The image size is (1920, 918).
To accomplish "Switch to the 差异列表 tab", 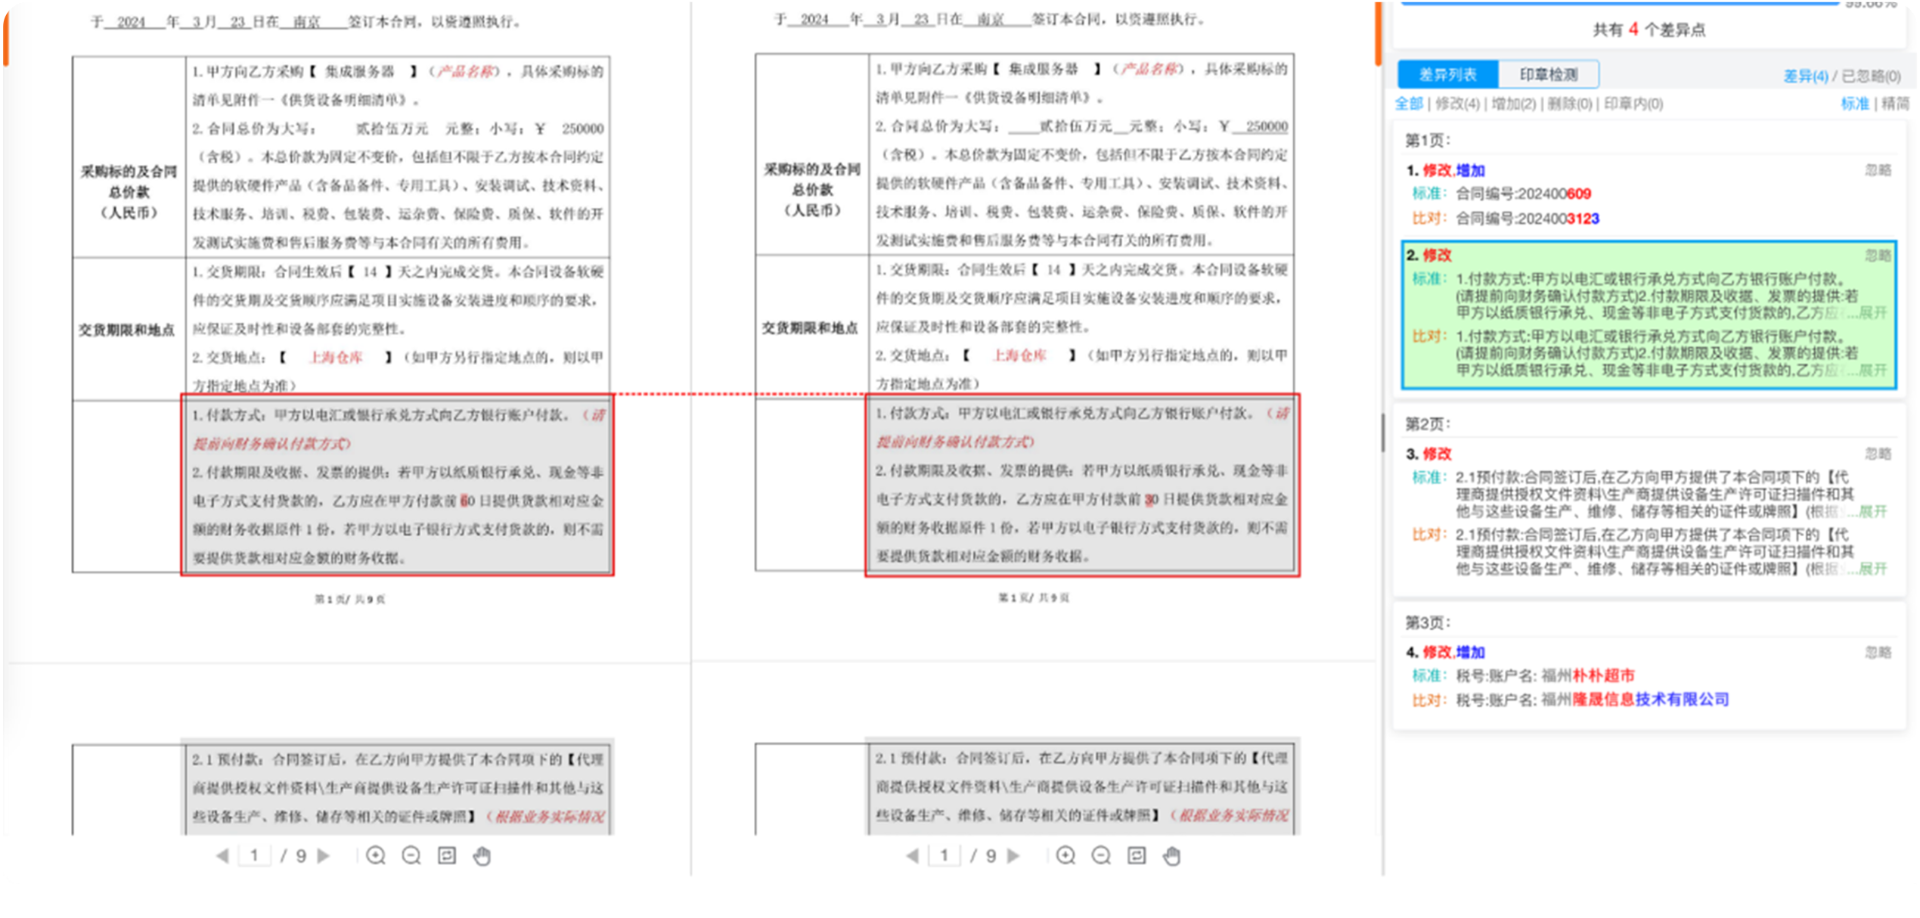I will 1448,75.
